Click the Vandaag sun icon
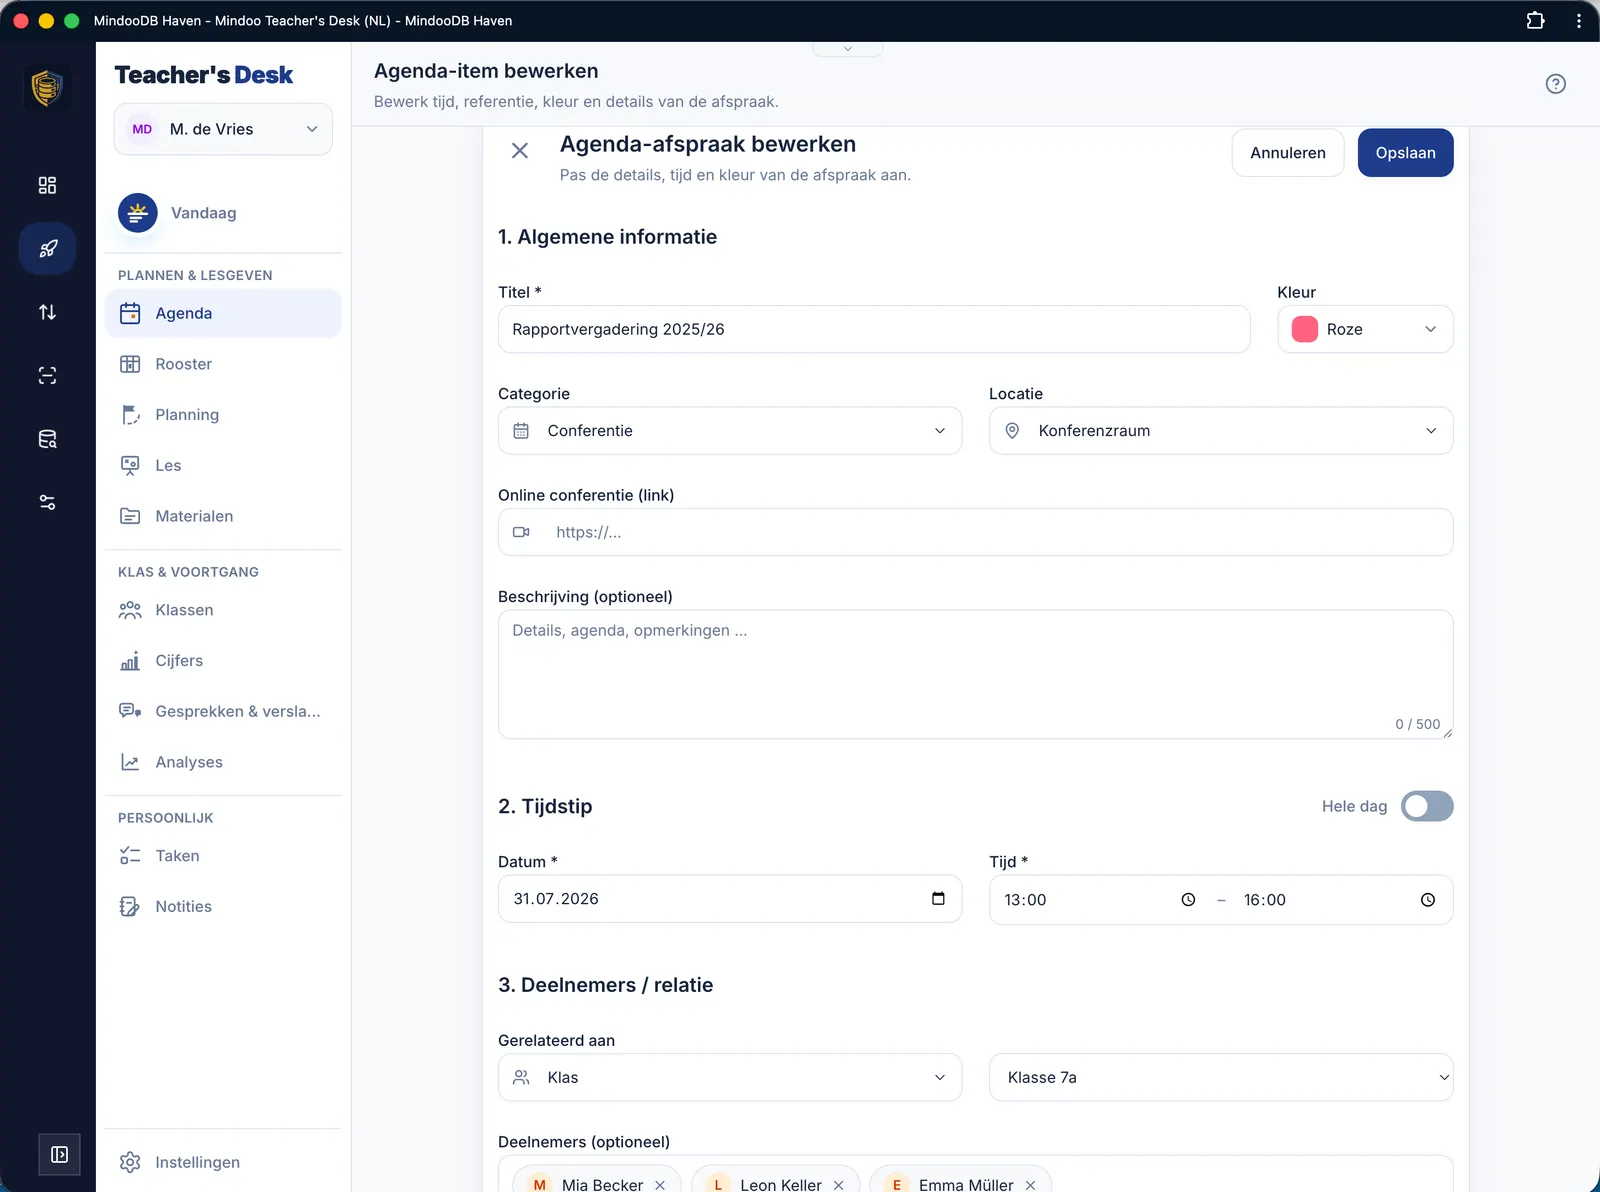 tap(138, 213)
